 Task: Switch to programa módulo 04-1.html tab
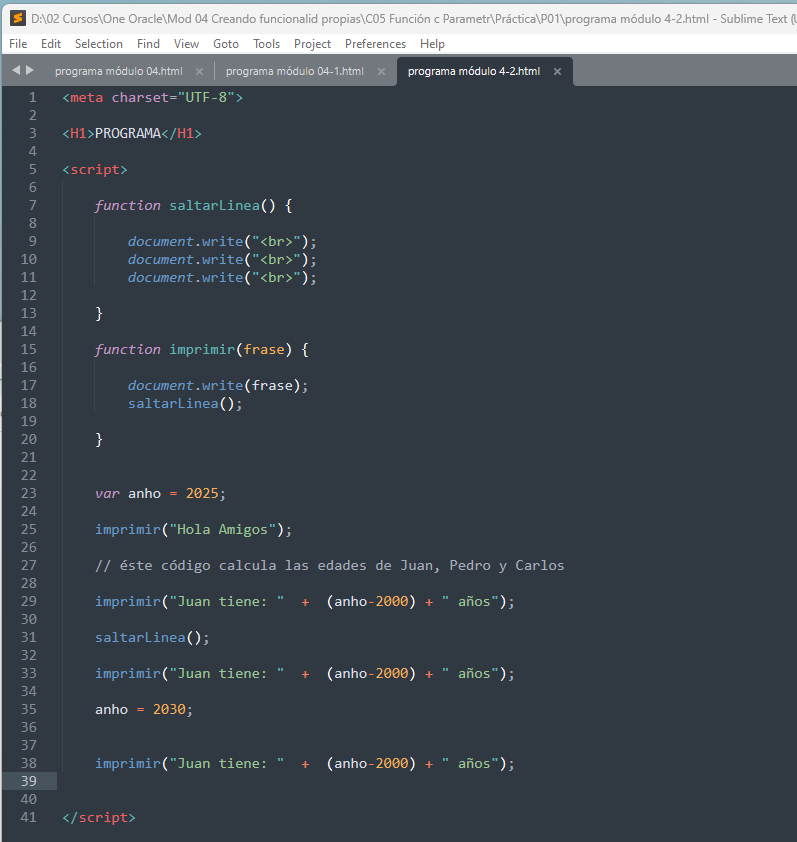[x=294, y=71]
